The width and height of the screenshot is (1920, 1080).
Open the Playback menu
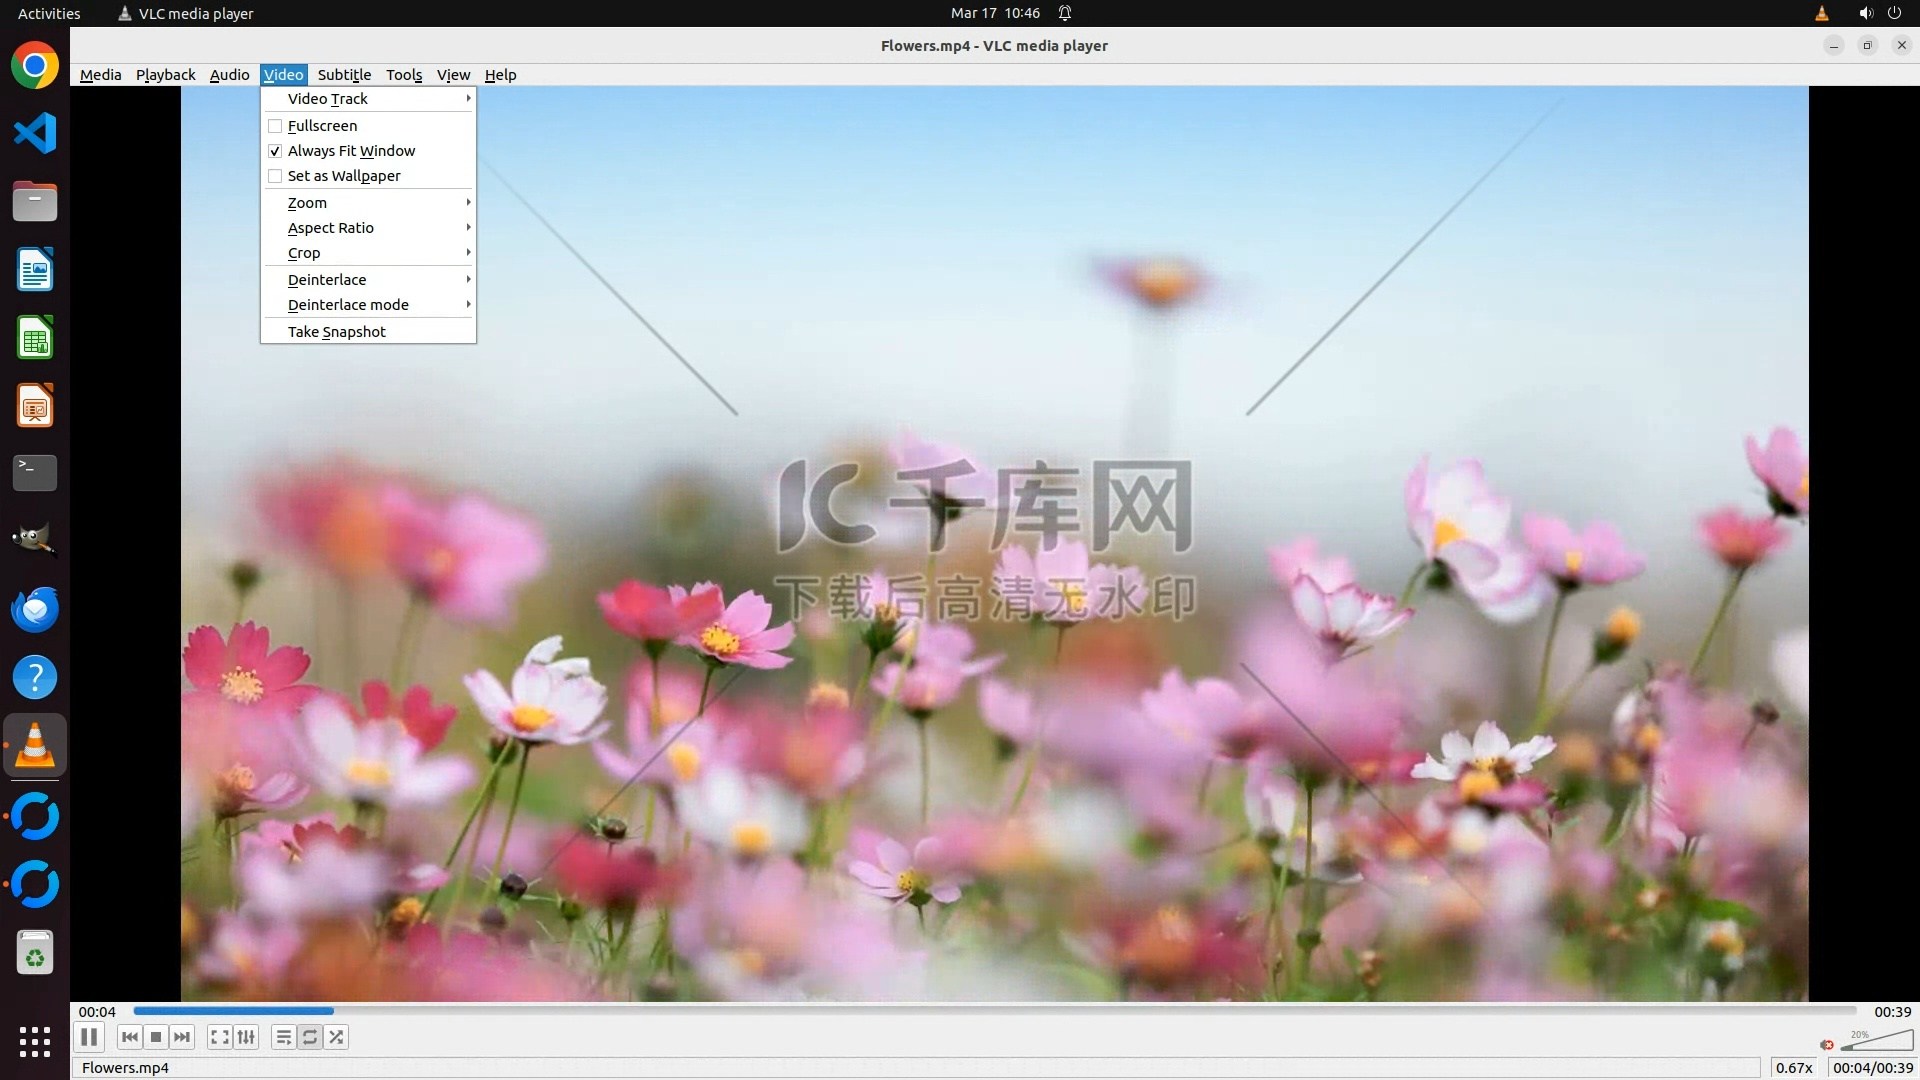165,75
